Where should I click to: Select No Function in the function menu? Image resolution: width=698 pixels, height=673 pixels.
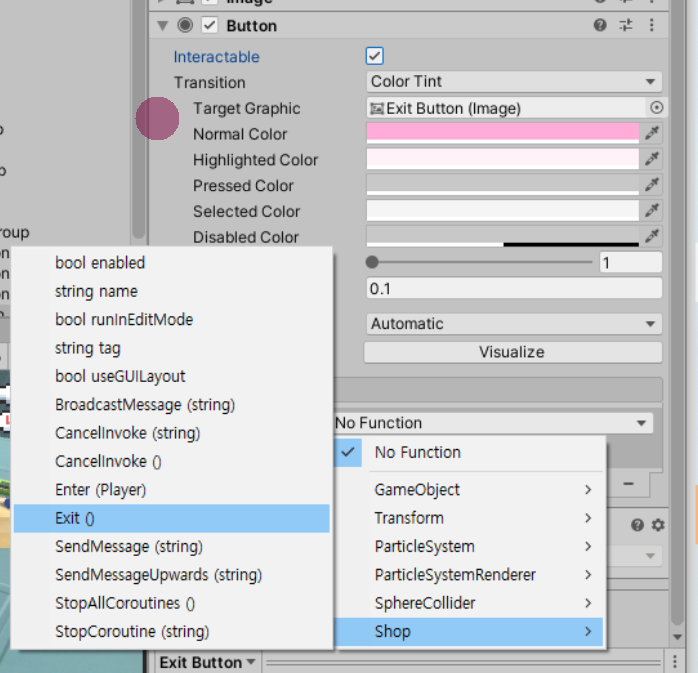(x=469, y=452)
